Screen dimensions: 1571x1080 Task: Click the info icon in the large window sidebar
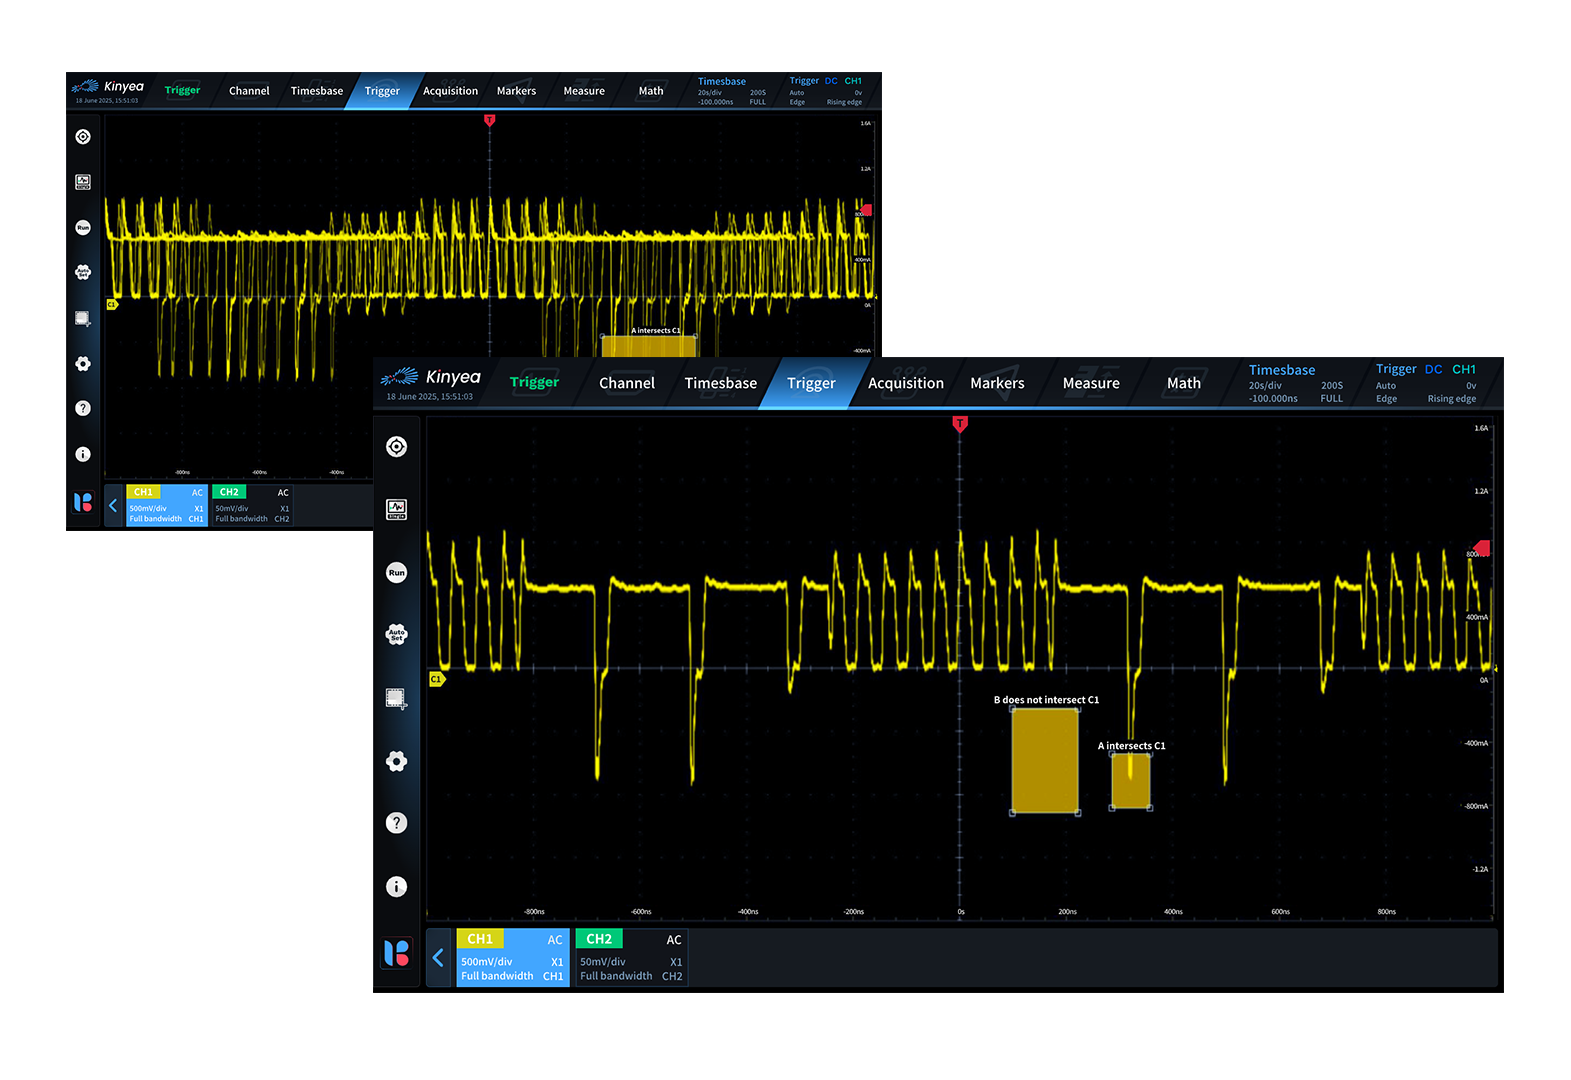coord(397,886)
